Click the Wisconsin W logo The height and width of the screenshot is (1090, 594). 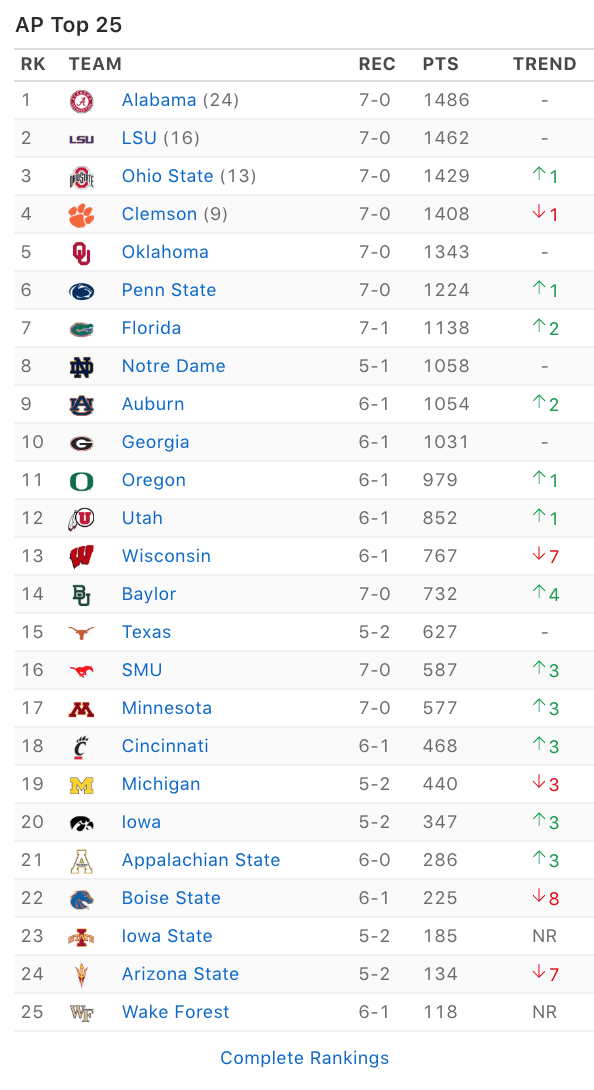pos(81,557)
